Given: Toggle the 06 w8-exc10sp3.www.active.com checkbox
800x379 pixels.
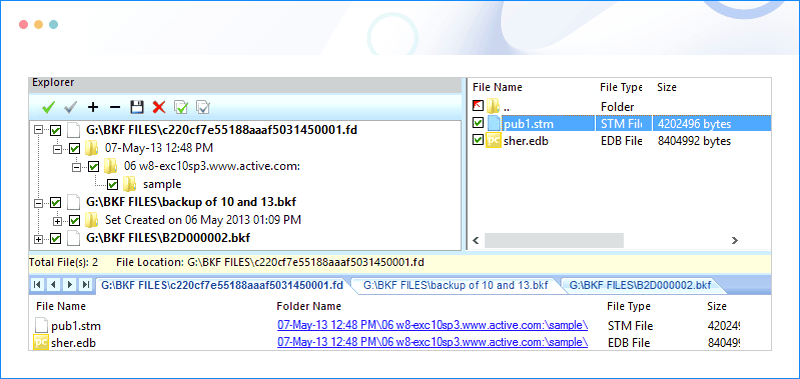Looking at the screenshot, I should coord(93,167).
